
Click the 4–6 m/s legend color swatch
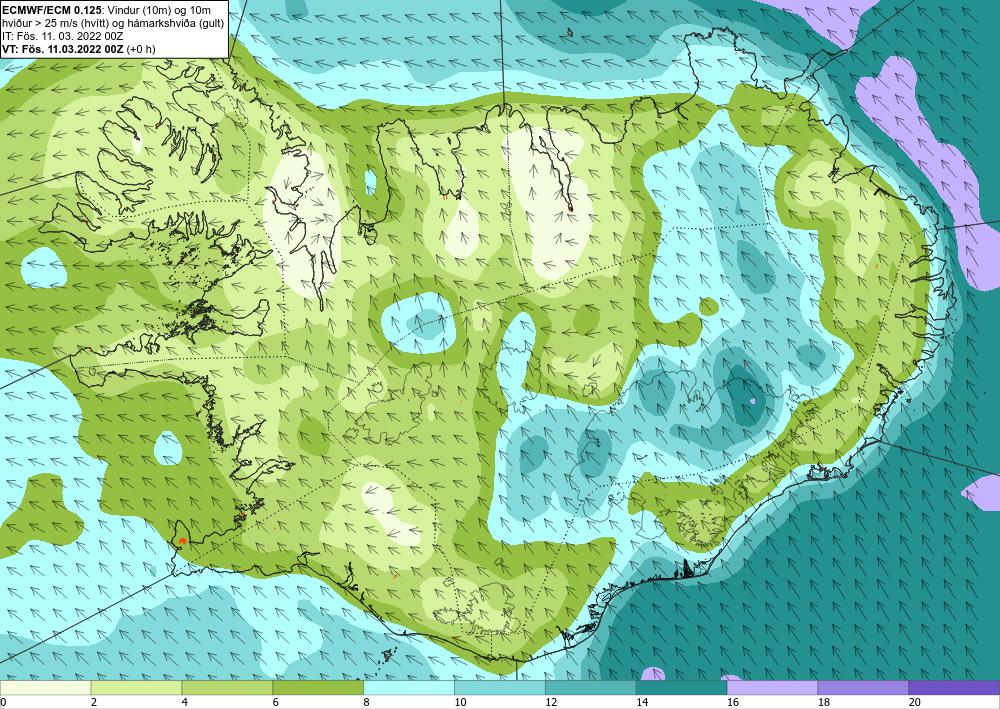pyautogui.click(x=227, y=688)
